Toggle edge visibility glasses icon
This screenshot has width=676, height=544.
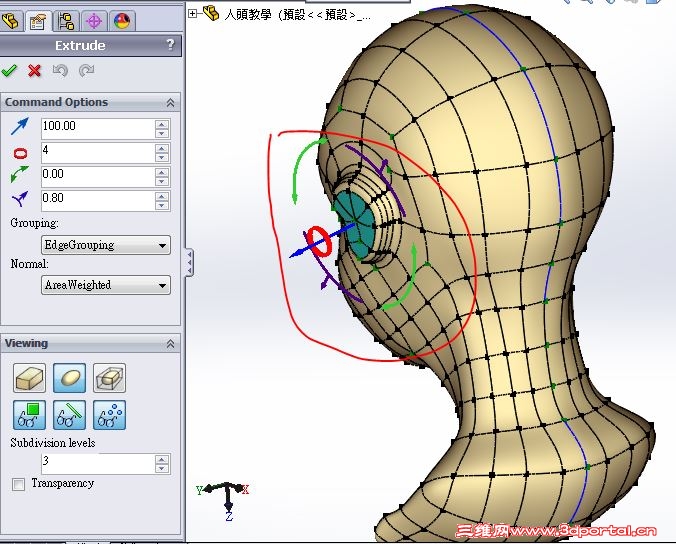[x=69, y=415]
